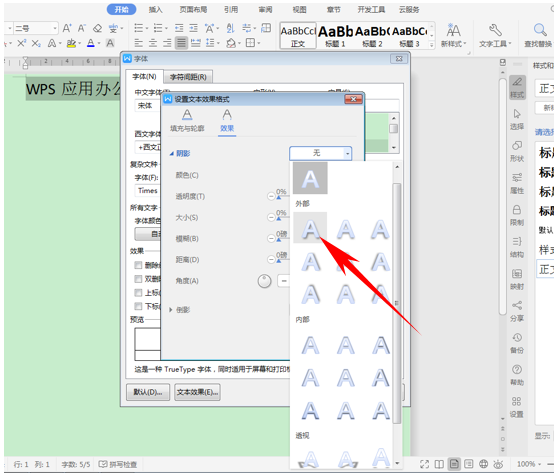Apply superscript formatting

click(x=22, y=43)
